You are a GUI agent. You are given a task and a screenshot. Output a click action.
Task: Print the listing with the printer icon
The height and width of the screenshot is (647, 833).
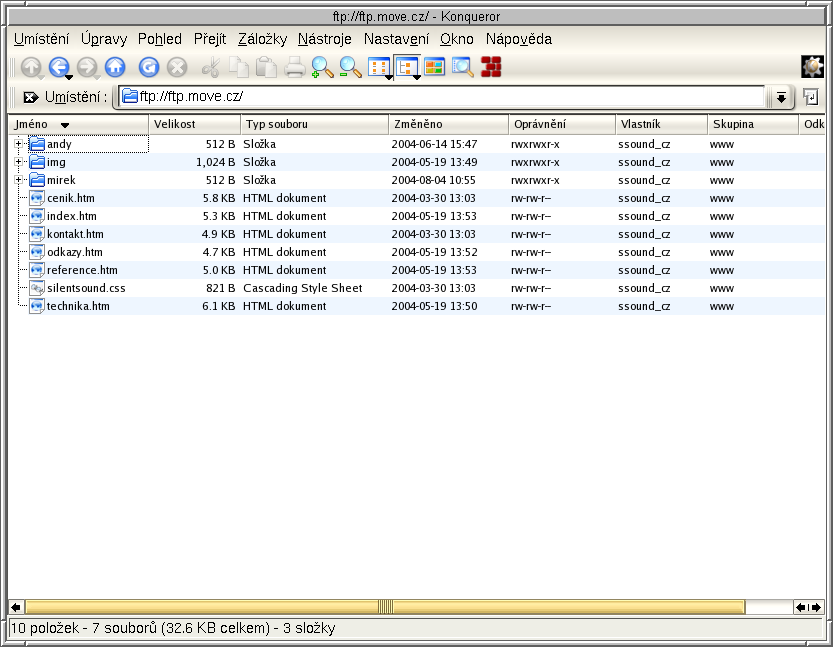click(x=295, y=67)
